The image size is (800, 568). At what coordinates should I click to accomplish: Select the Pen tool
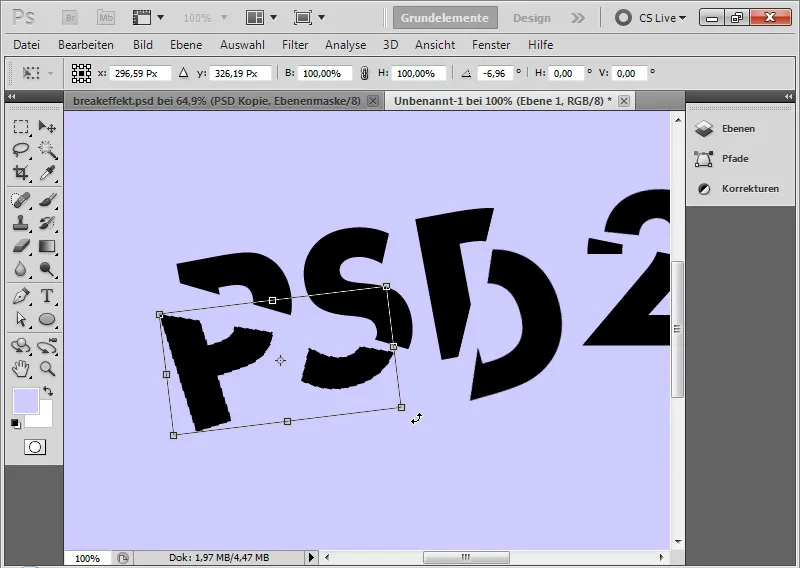pos(21,296)
